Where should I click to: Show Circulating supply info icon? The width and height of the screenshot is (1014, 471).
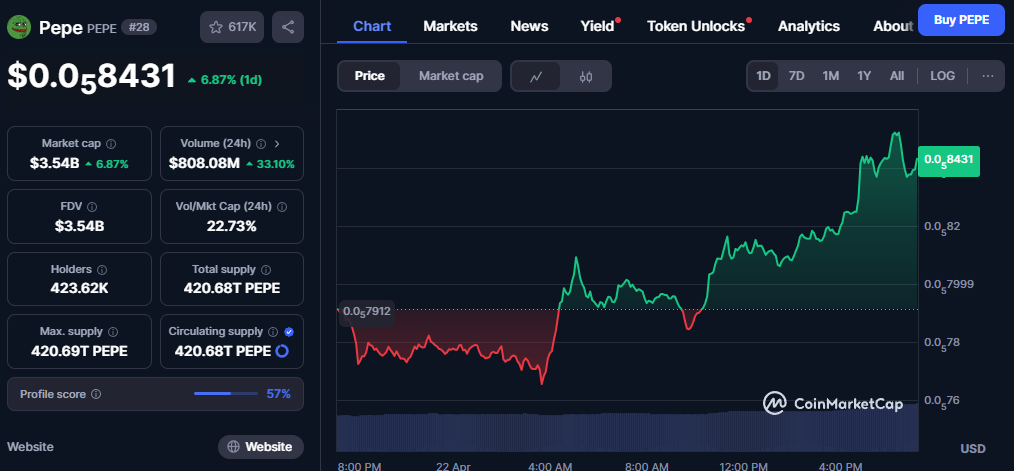[x=274, y=331]
